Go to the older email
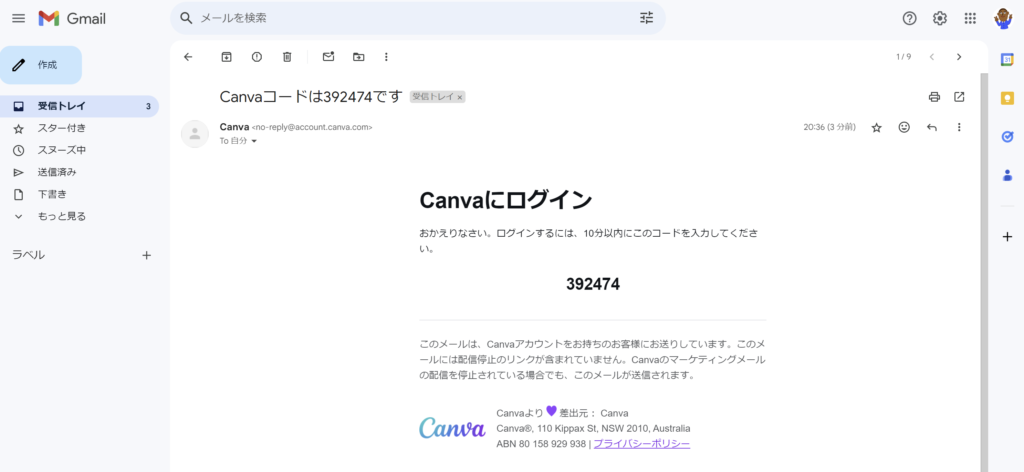This screenshot has height=472, width=1024. 959,57
